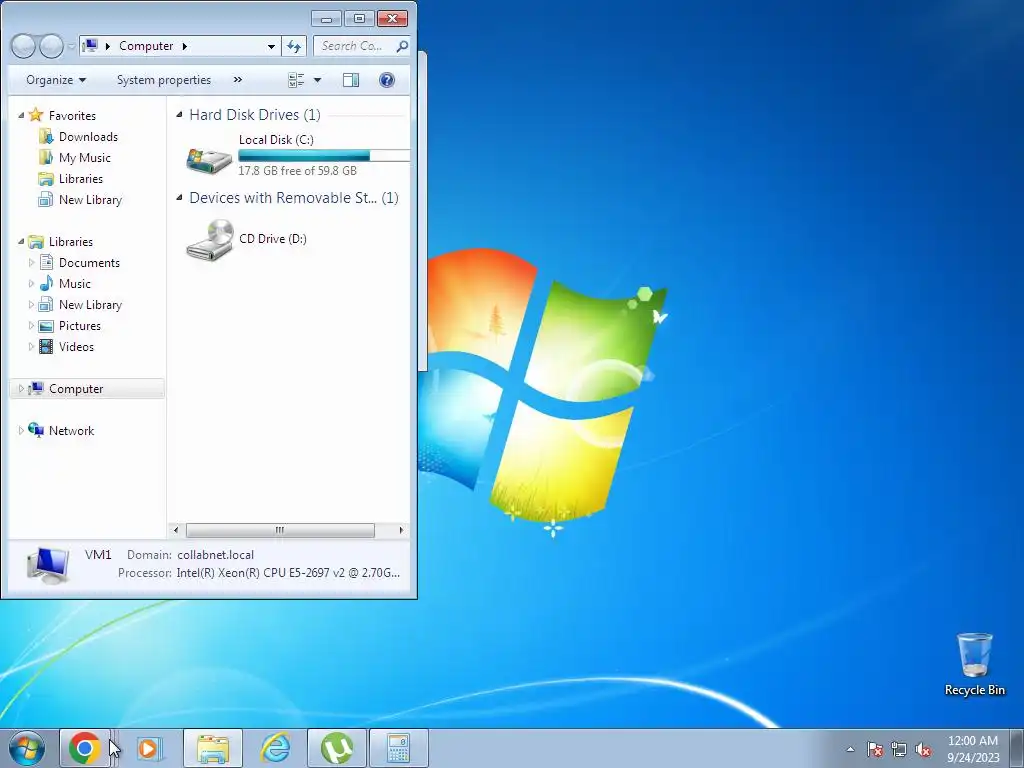Screen dimensions: 1024x768
Task: Expand the Computer tree node
Action: [21, 389]
